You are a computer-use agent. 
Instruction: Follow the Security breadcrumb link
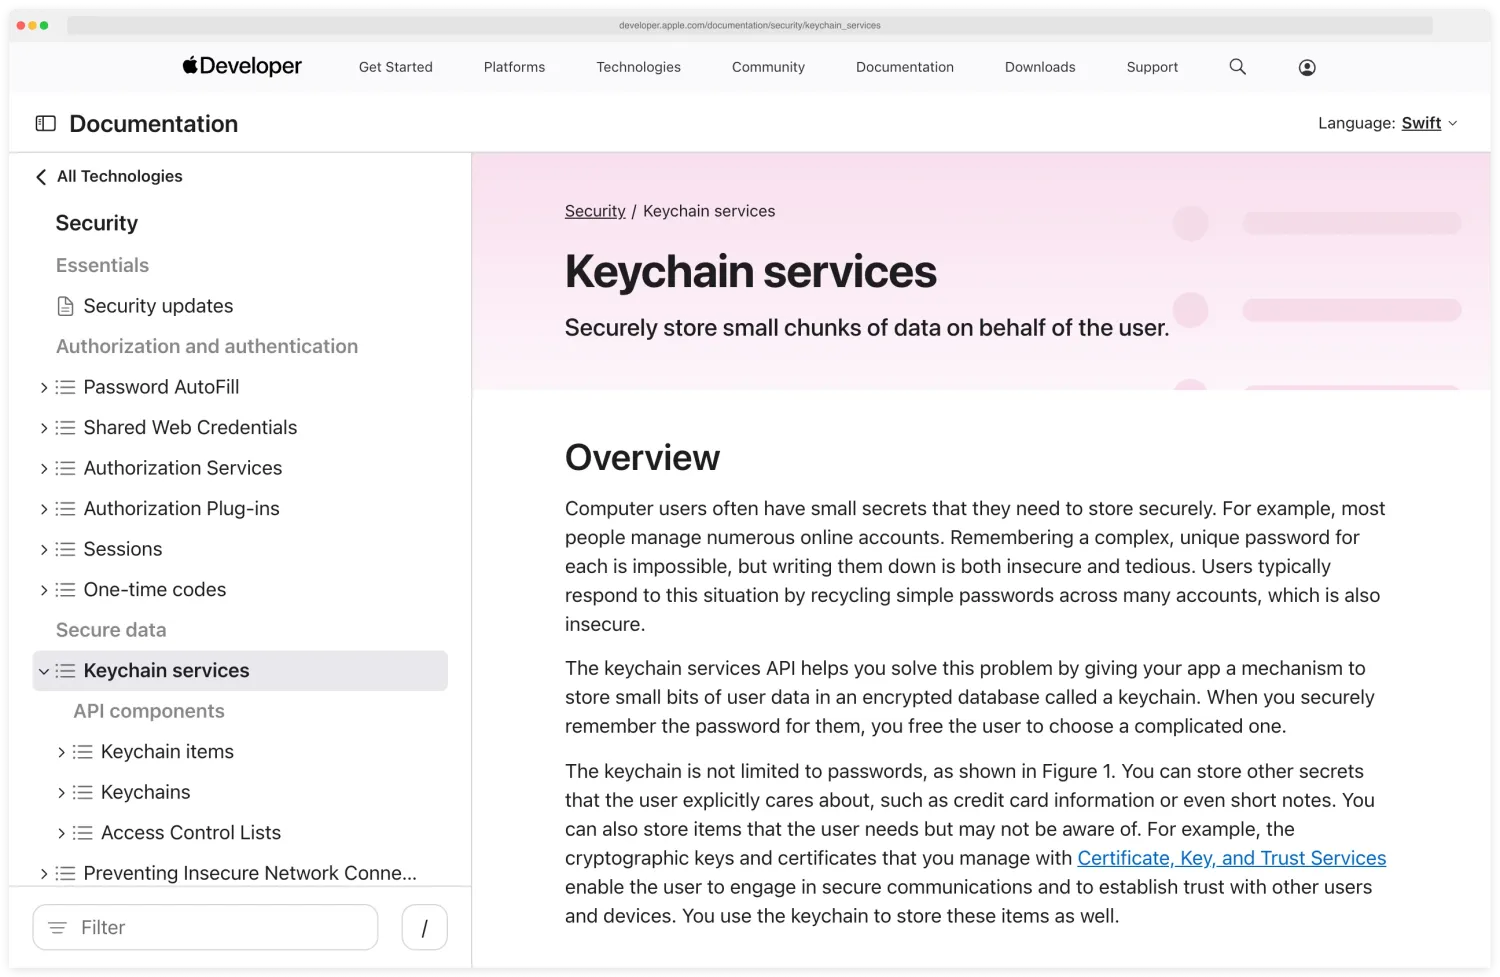595,211
